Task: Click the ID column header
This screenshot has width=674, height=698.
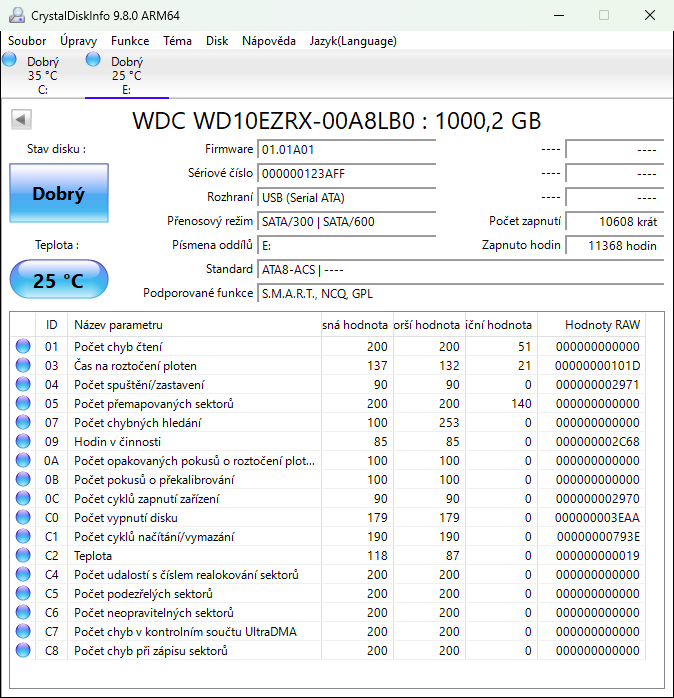Action: (x=52, y=325)
